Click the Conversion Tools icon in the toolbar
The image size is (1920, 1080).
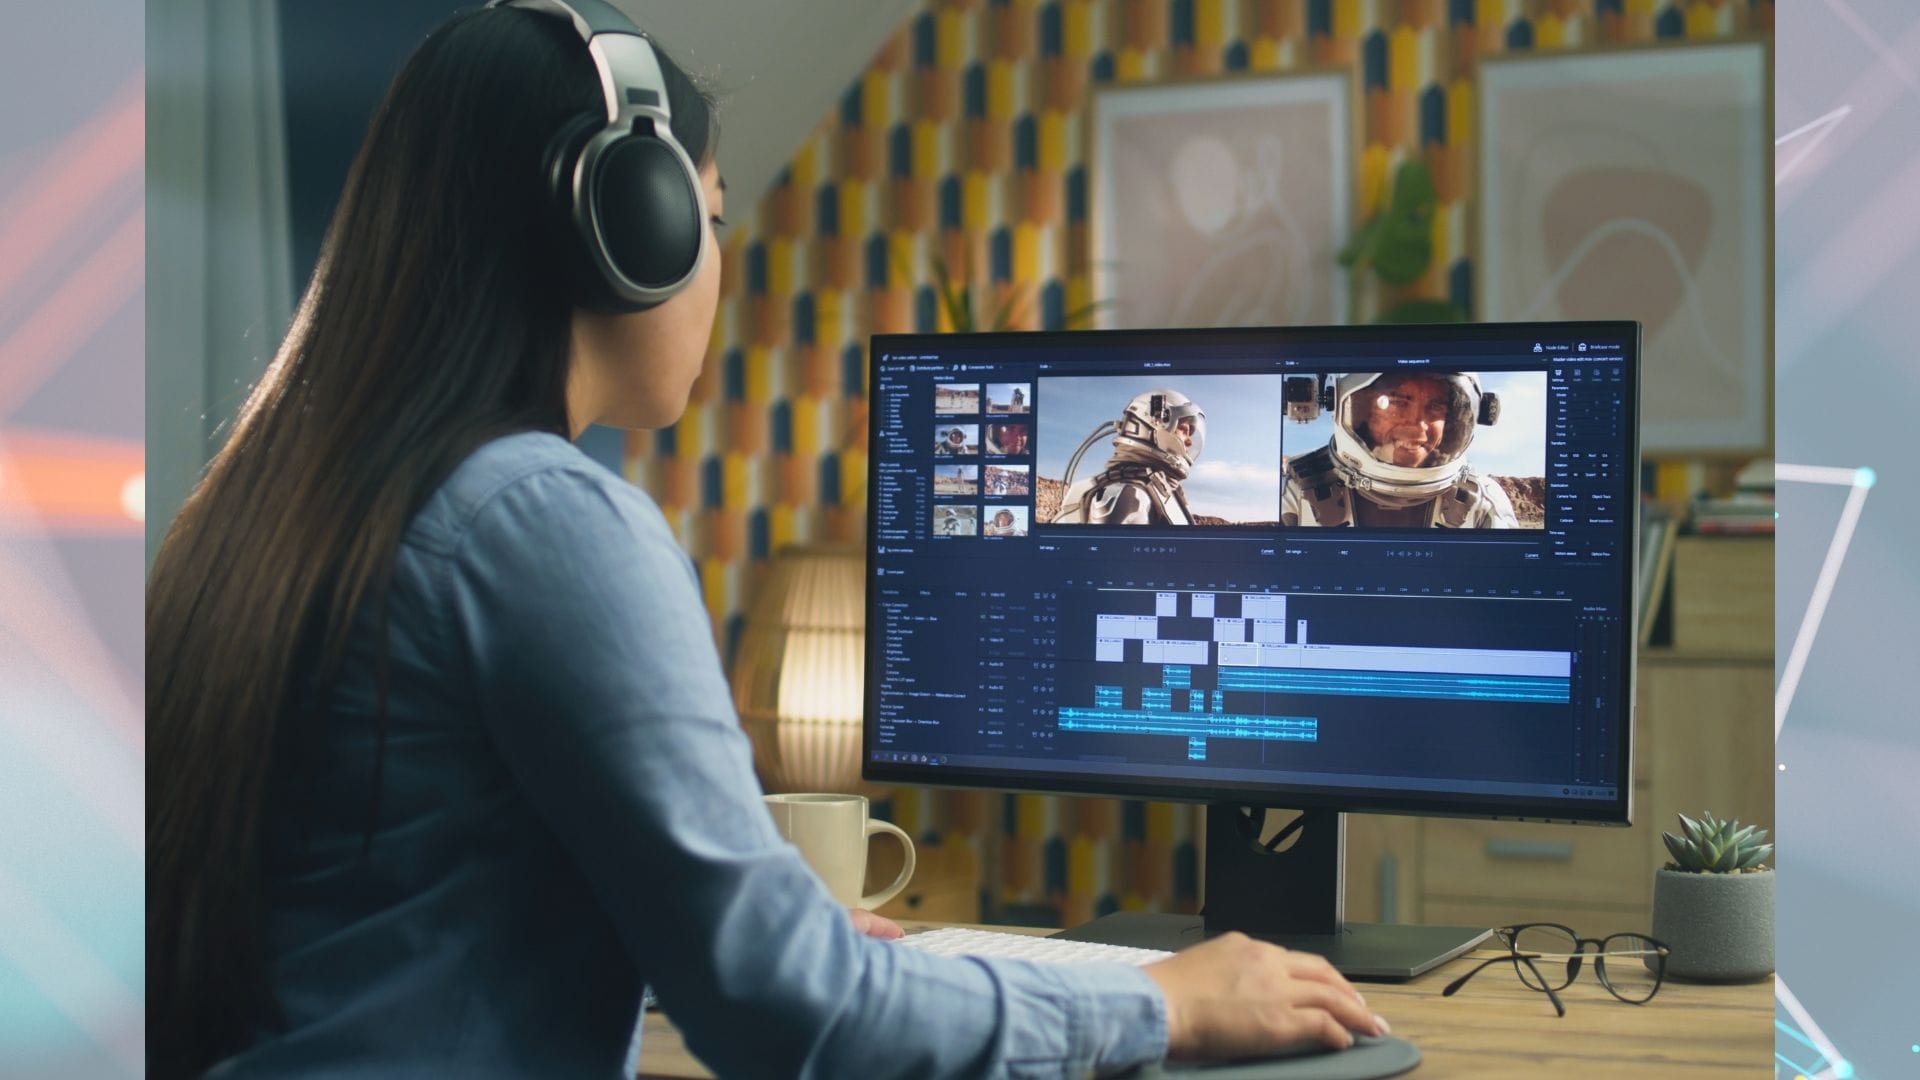(x=964, y=367)
